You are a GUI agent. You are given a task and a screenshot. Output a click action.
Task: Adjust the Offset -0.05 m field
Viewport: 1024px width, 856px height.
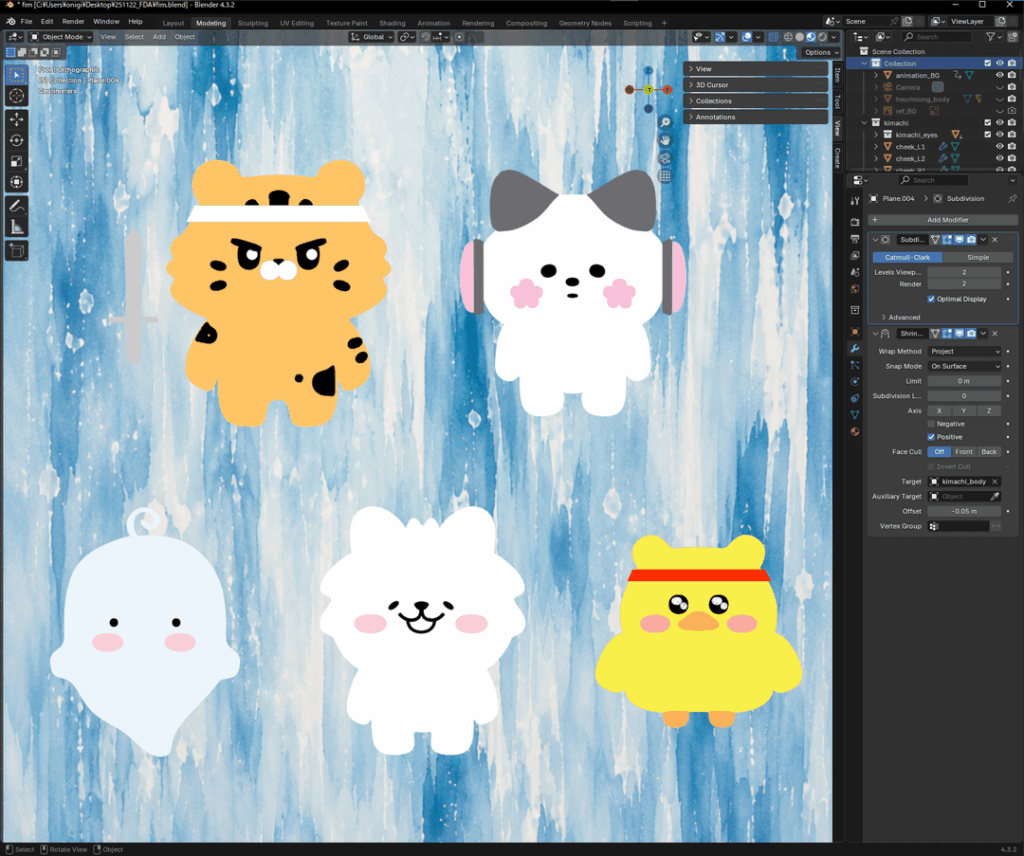click(964, 511)
